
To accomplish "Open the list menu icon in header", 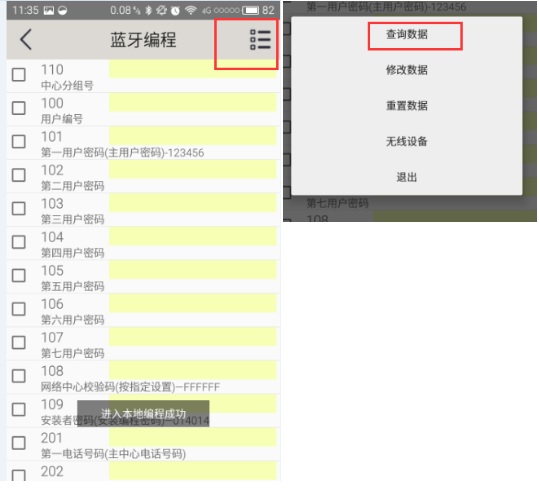I will 260,40.
